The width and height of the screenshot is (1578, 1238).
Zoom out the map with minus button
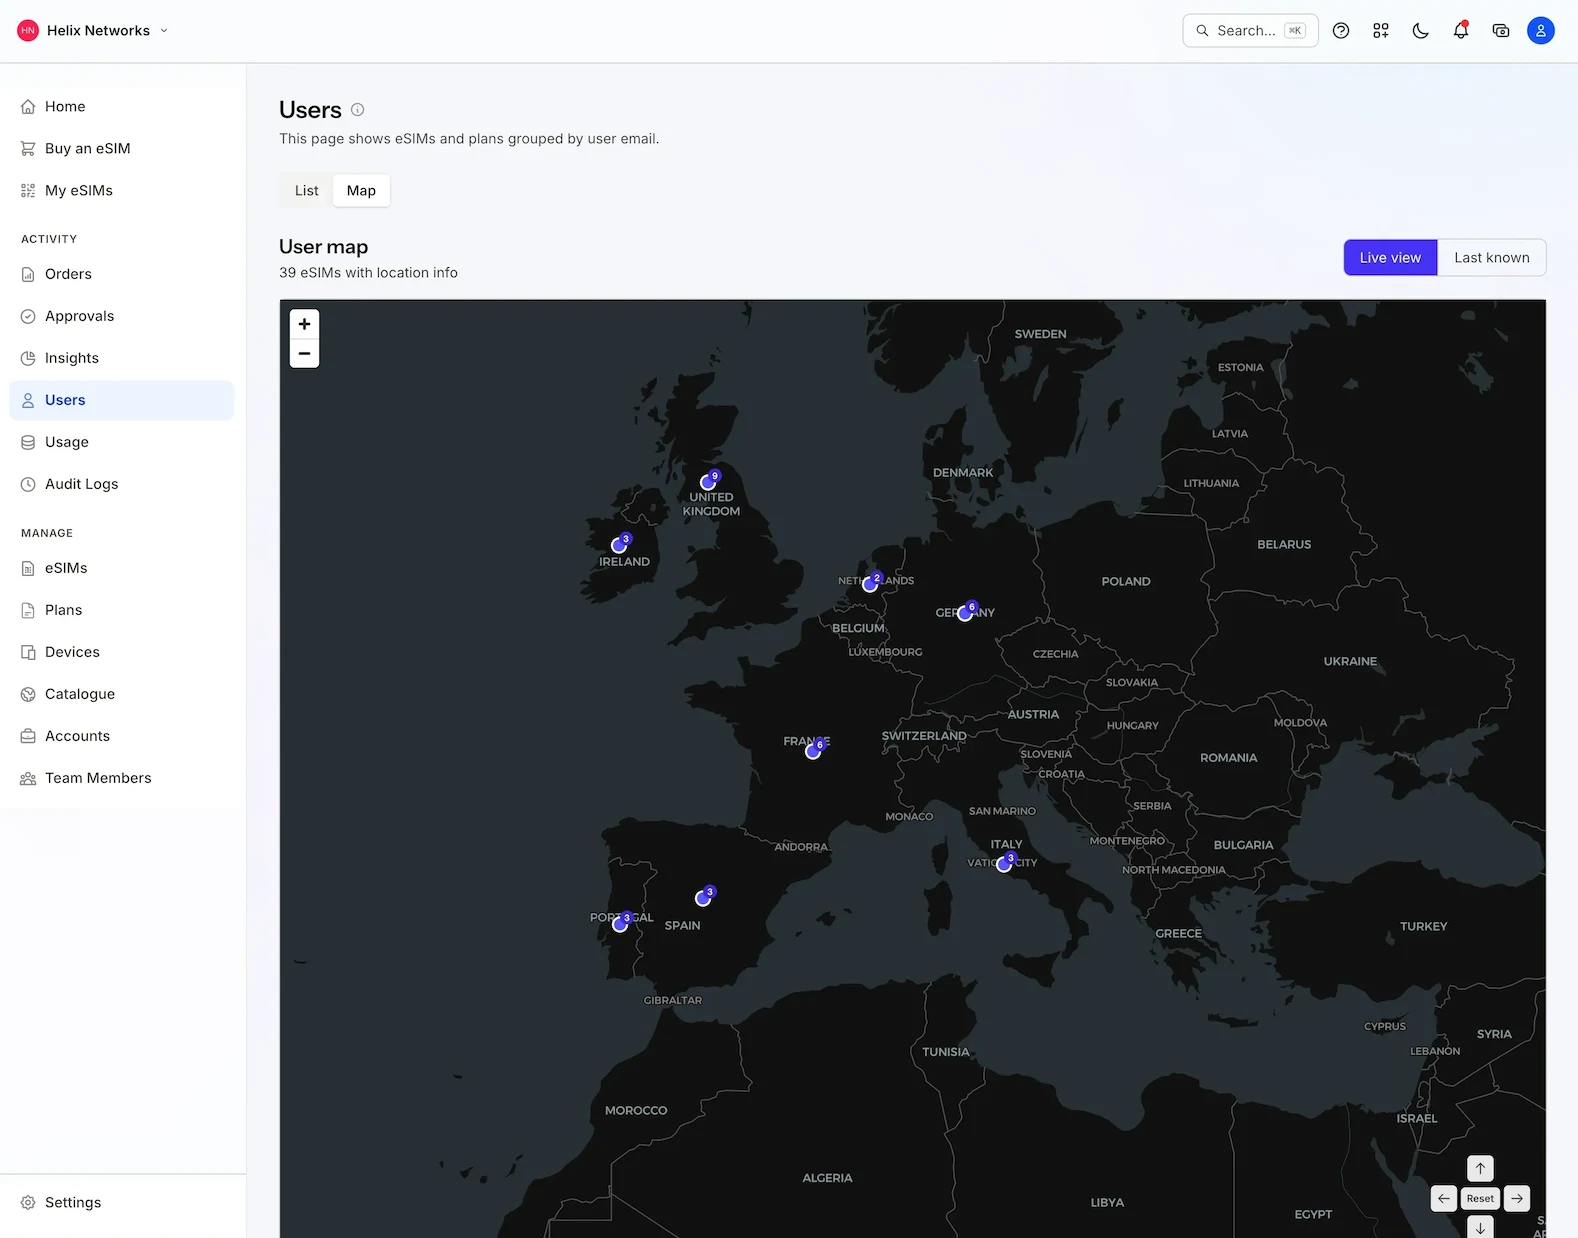pyautogui.click(x=305, y=353)
